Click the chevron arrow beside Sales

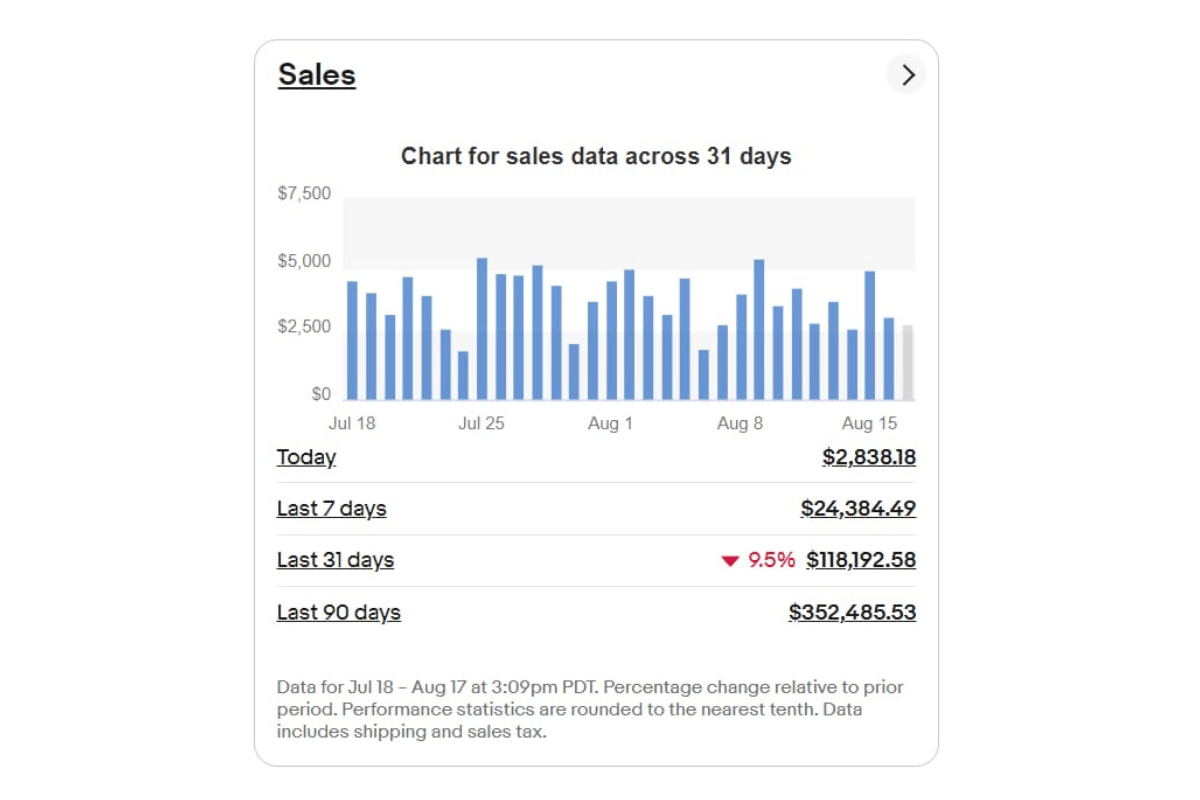pos(907,75)
